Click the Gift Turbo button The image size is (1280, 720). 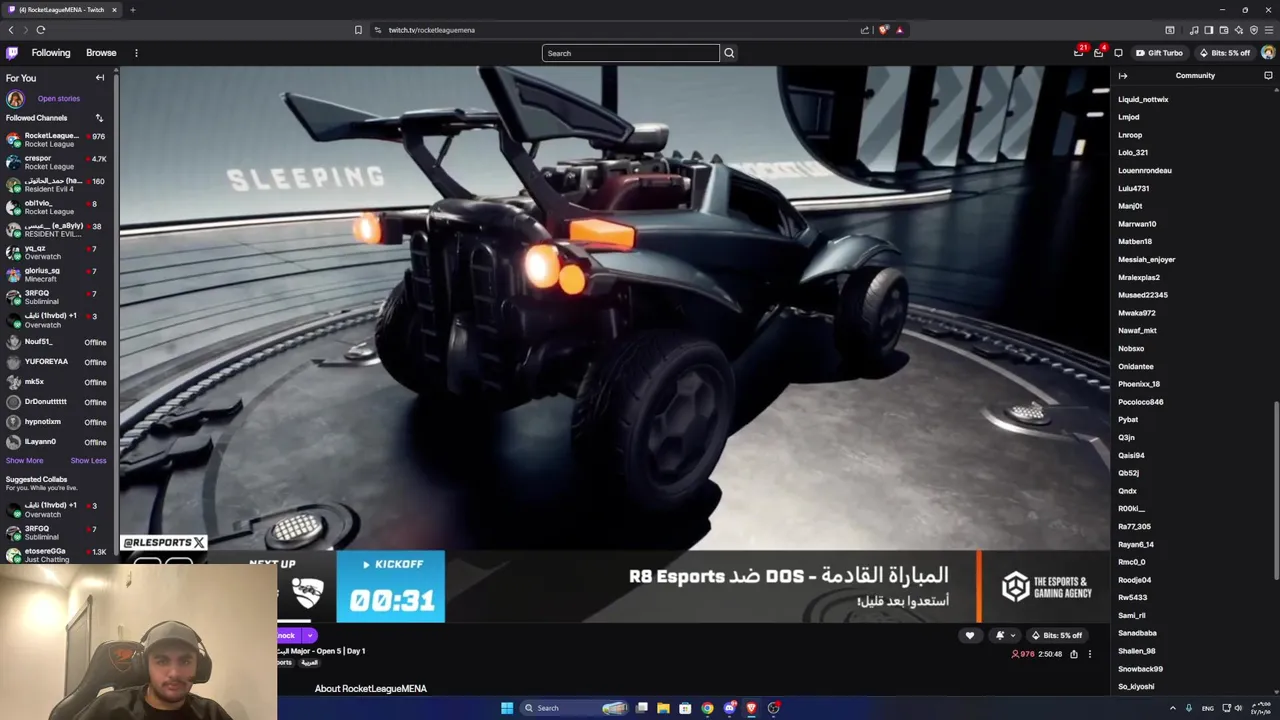point(1160,53)
